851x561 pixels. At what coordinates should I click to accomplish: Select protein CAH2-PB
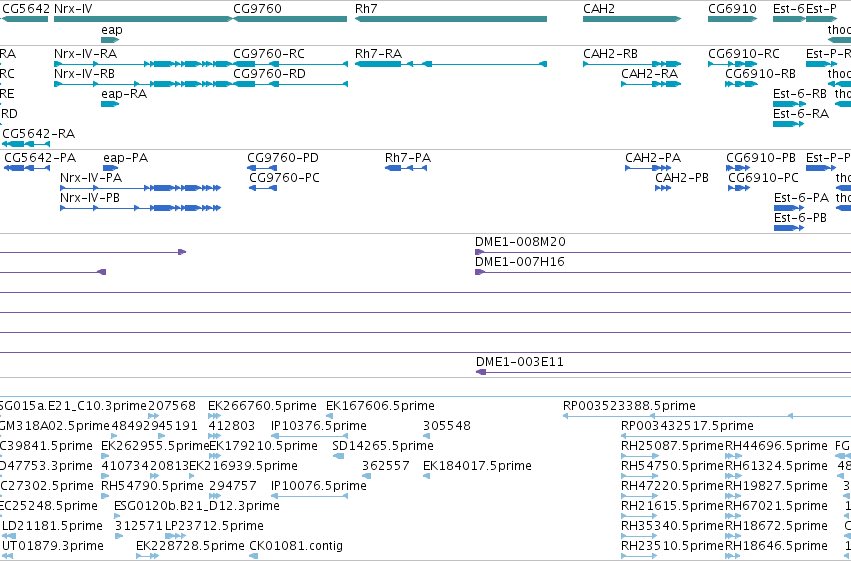click(663, 188)
